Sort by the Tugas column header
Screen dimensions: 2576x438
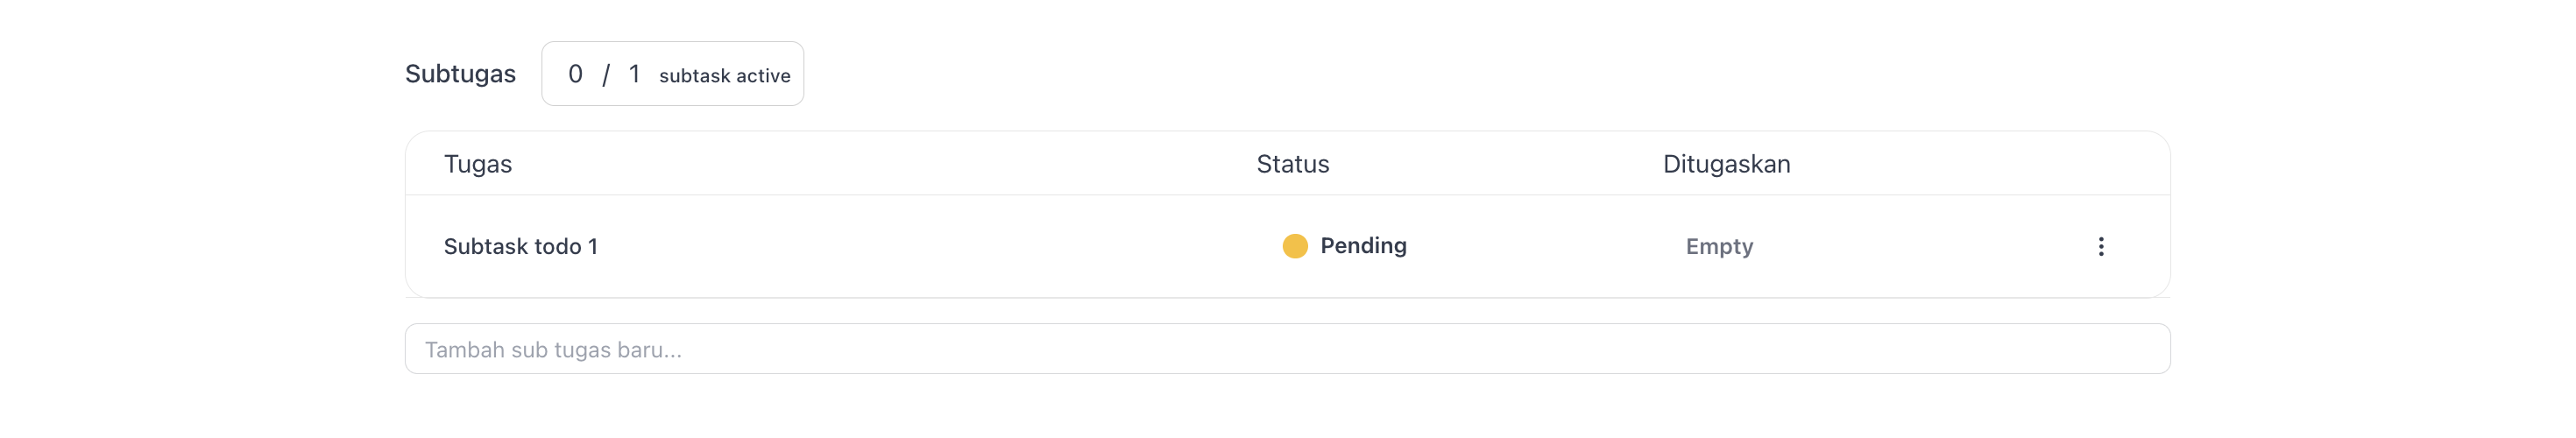click(x=477, y=164)
